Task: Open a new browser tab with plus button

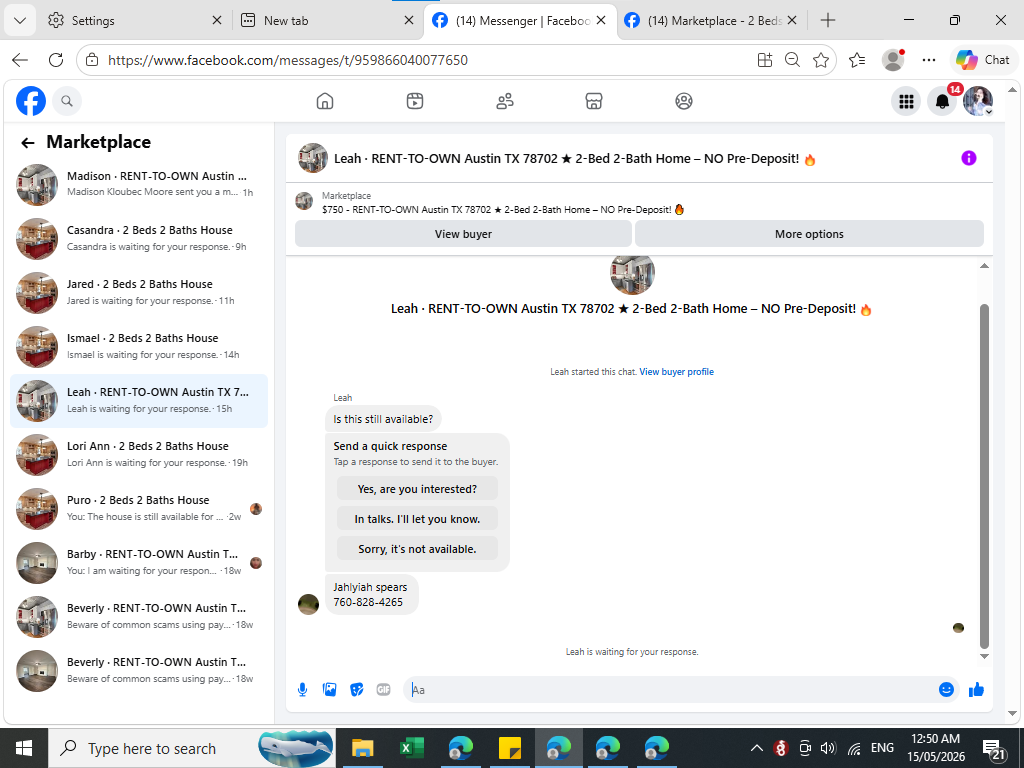Action: (x=827, y=20)
